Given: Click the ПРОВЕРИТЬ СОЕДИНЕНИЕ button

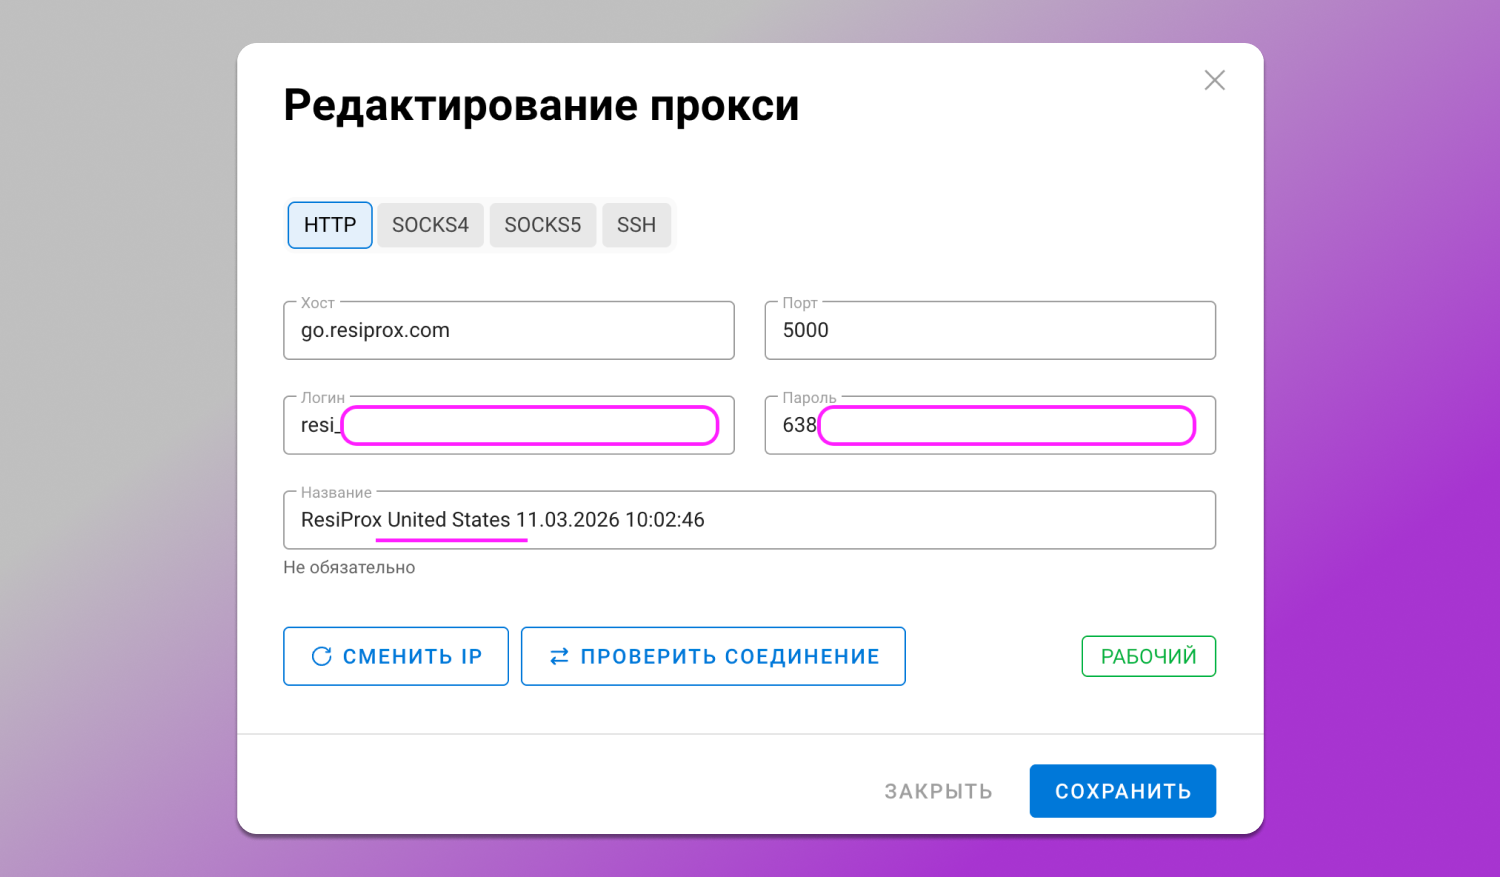Looking at the screenshot, I should [713, 656].
